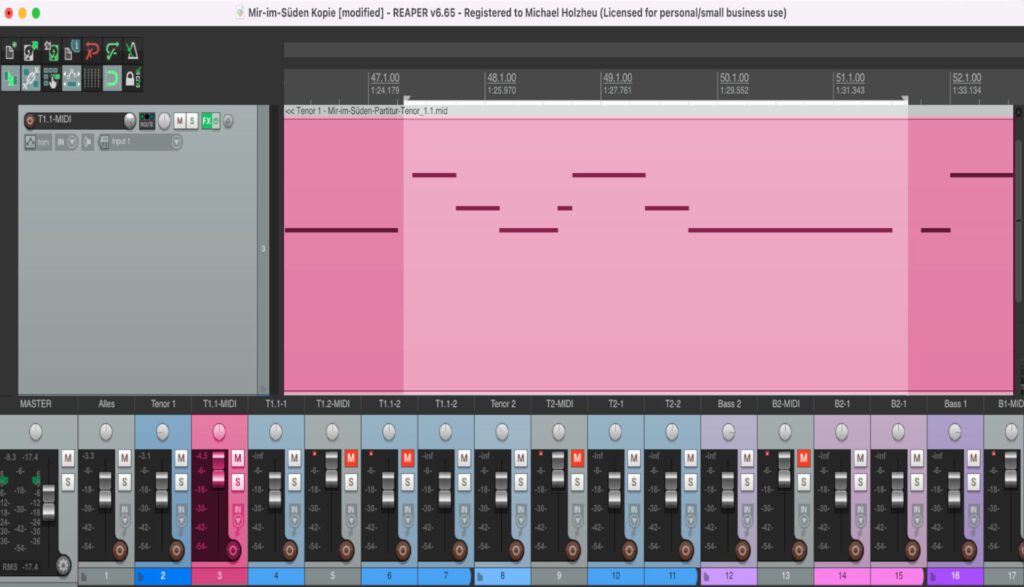1024x587 pixels.
Task: Click track number 14 button in mixer
Action: tap(842, 576)
